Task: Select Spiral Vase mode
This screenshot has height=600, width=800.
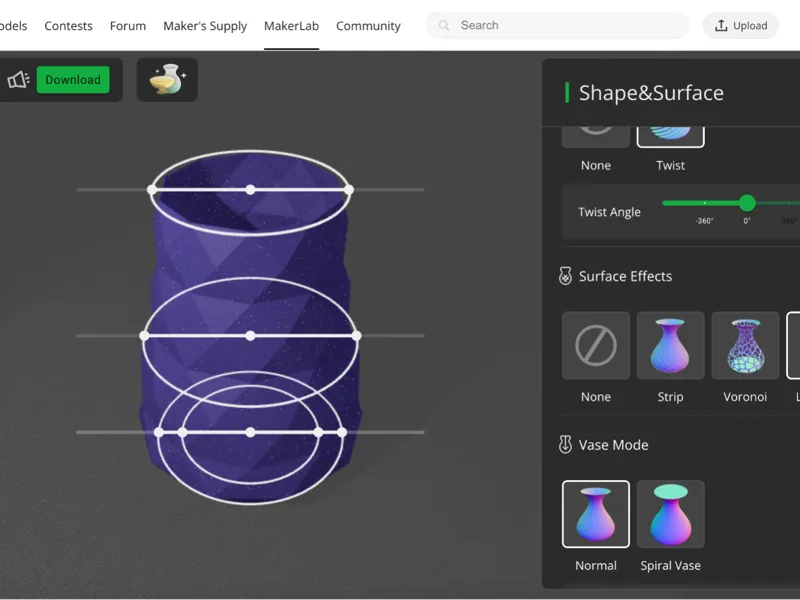Action: [x=670, y=514]
